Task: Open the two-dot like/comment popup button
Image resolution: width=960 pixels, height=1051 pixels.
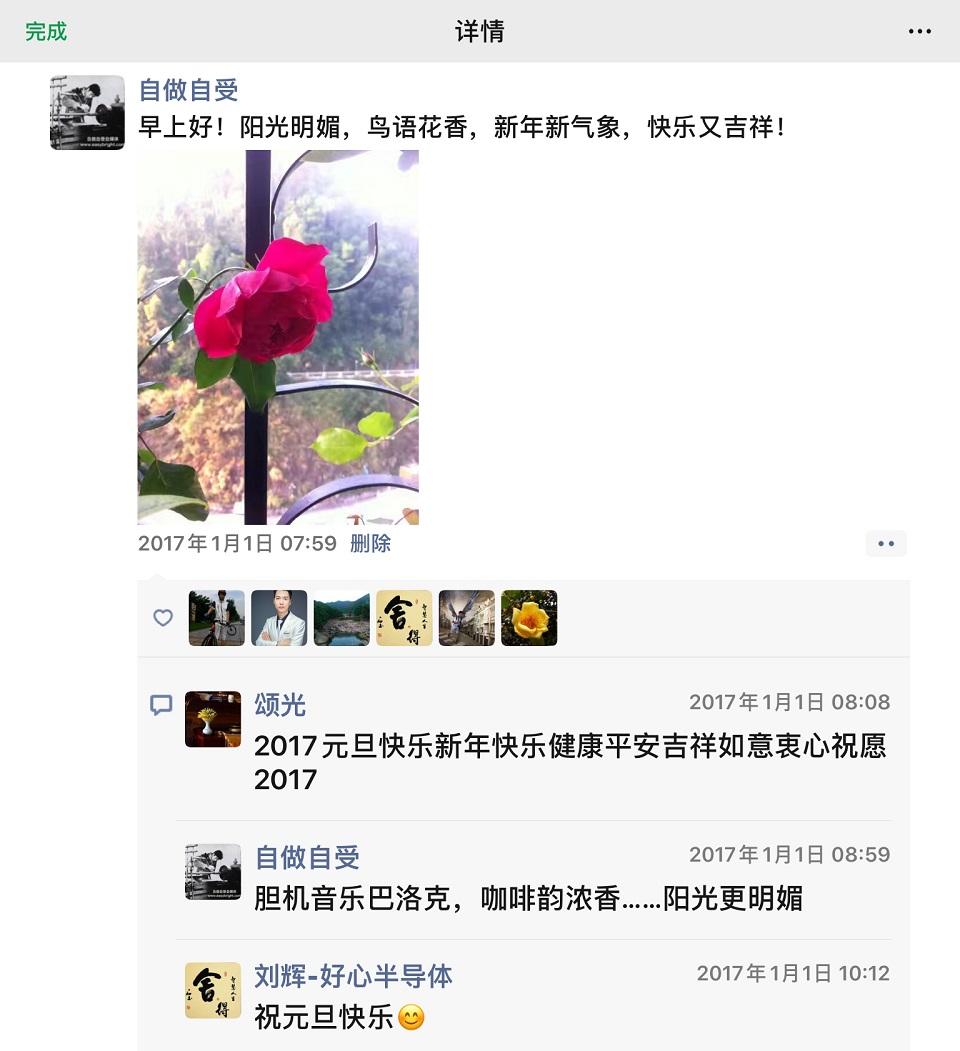Action: tap(886, 544)
